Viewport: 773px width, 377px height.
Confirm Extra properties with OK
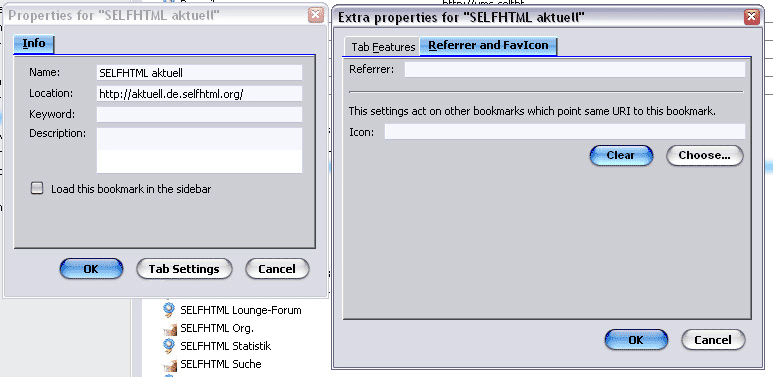tap(636, 340)
